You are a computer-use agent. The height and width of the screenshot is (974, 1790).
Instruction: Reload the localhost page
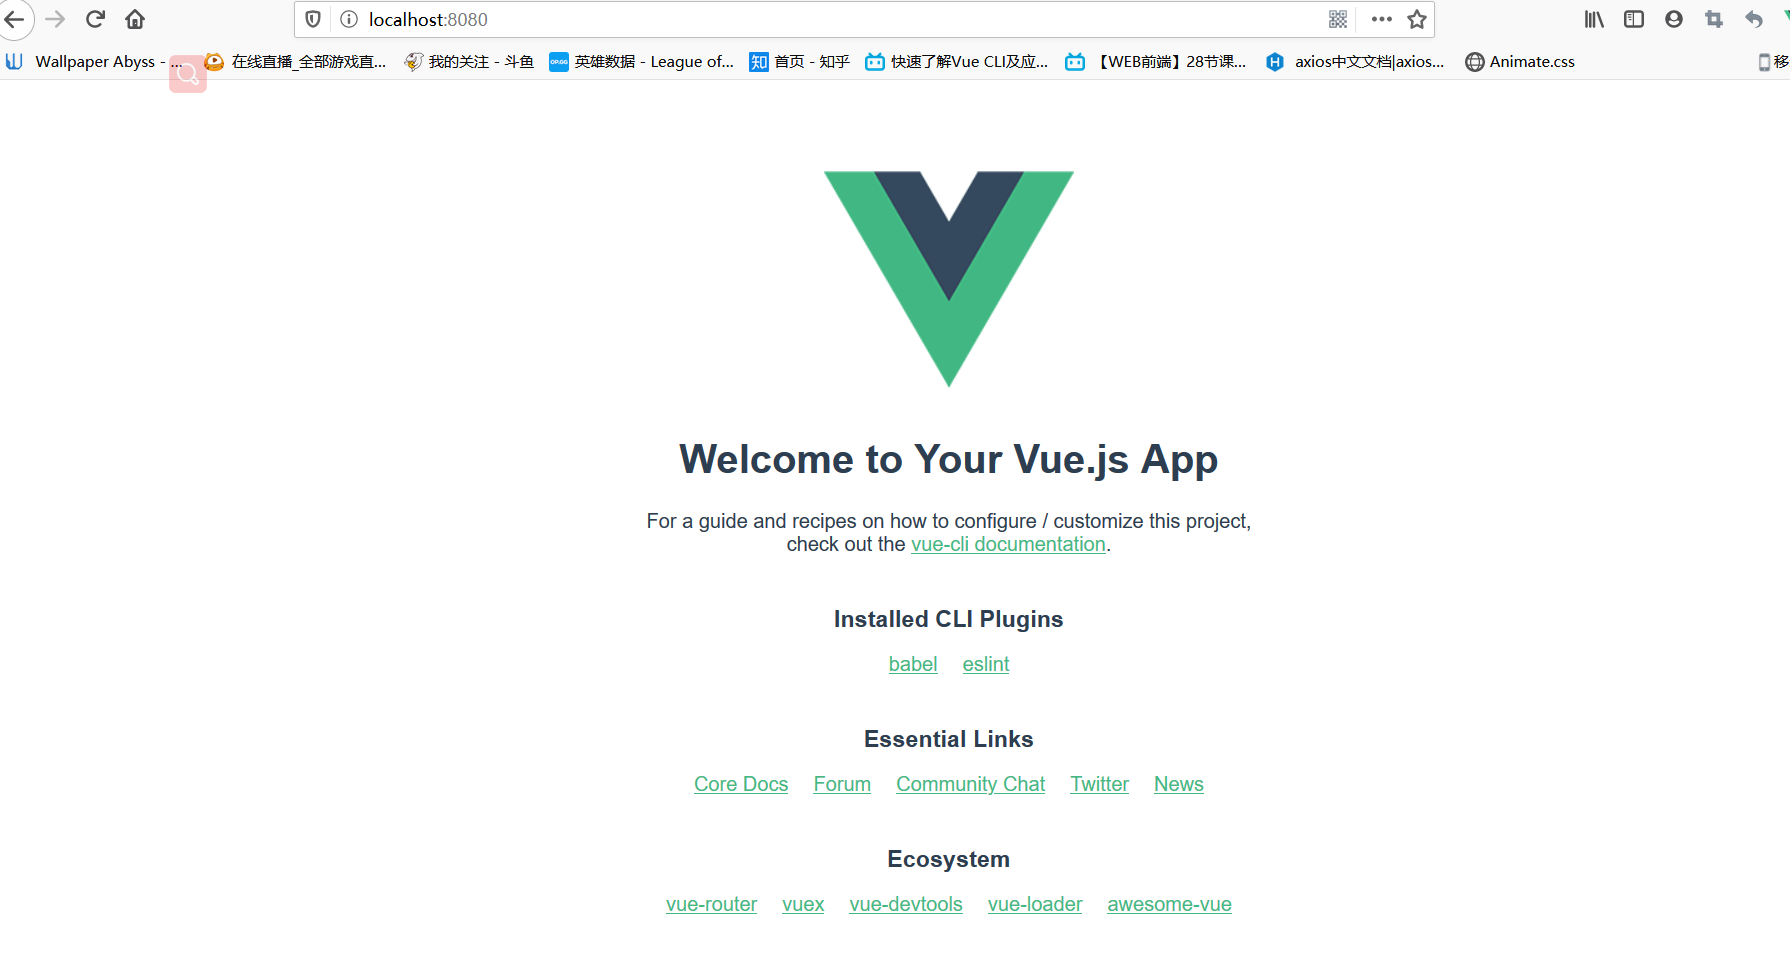[x=96, y=19]
